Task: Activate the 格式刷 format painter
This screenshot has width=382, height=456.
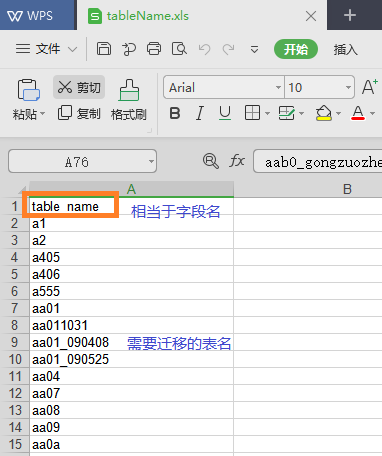Action: tap(129, 99)
